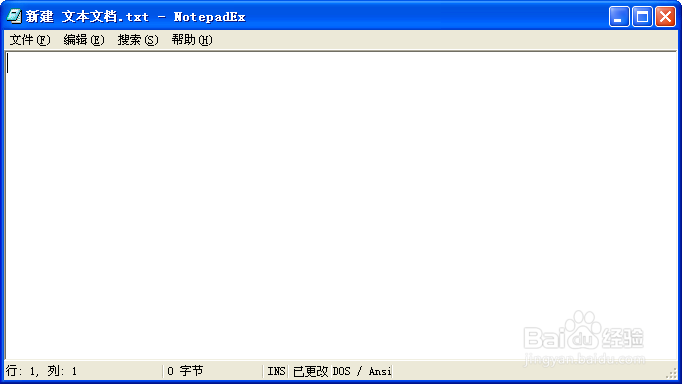Viewport: 682px width, 384px height.
Task: Open the 文件(F) menu
Action: point(30,40)
